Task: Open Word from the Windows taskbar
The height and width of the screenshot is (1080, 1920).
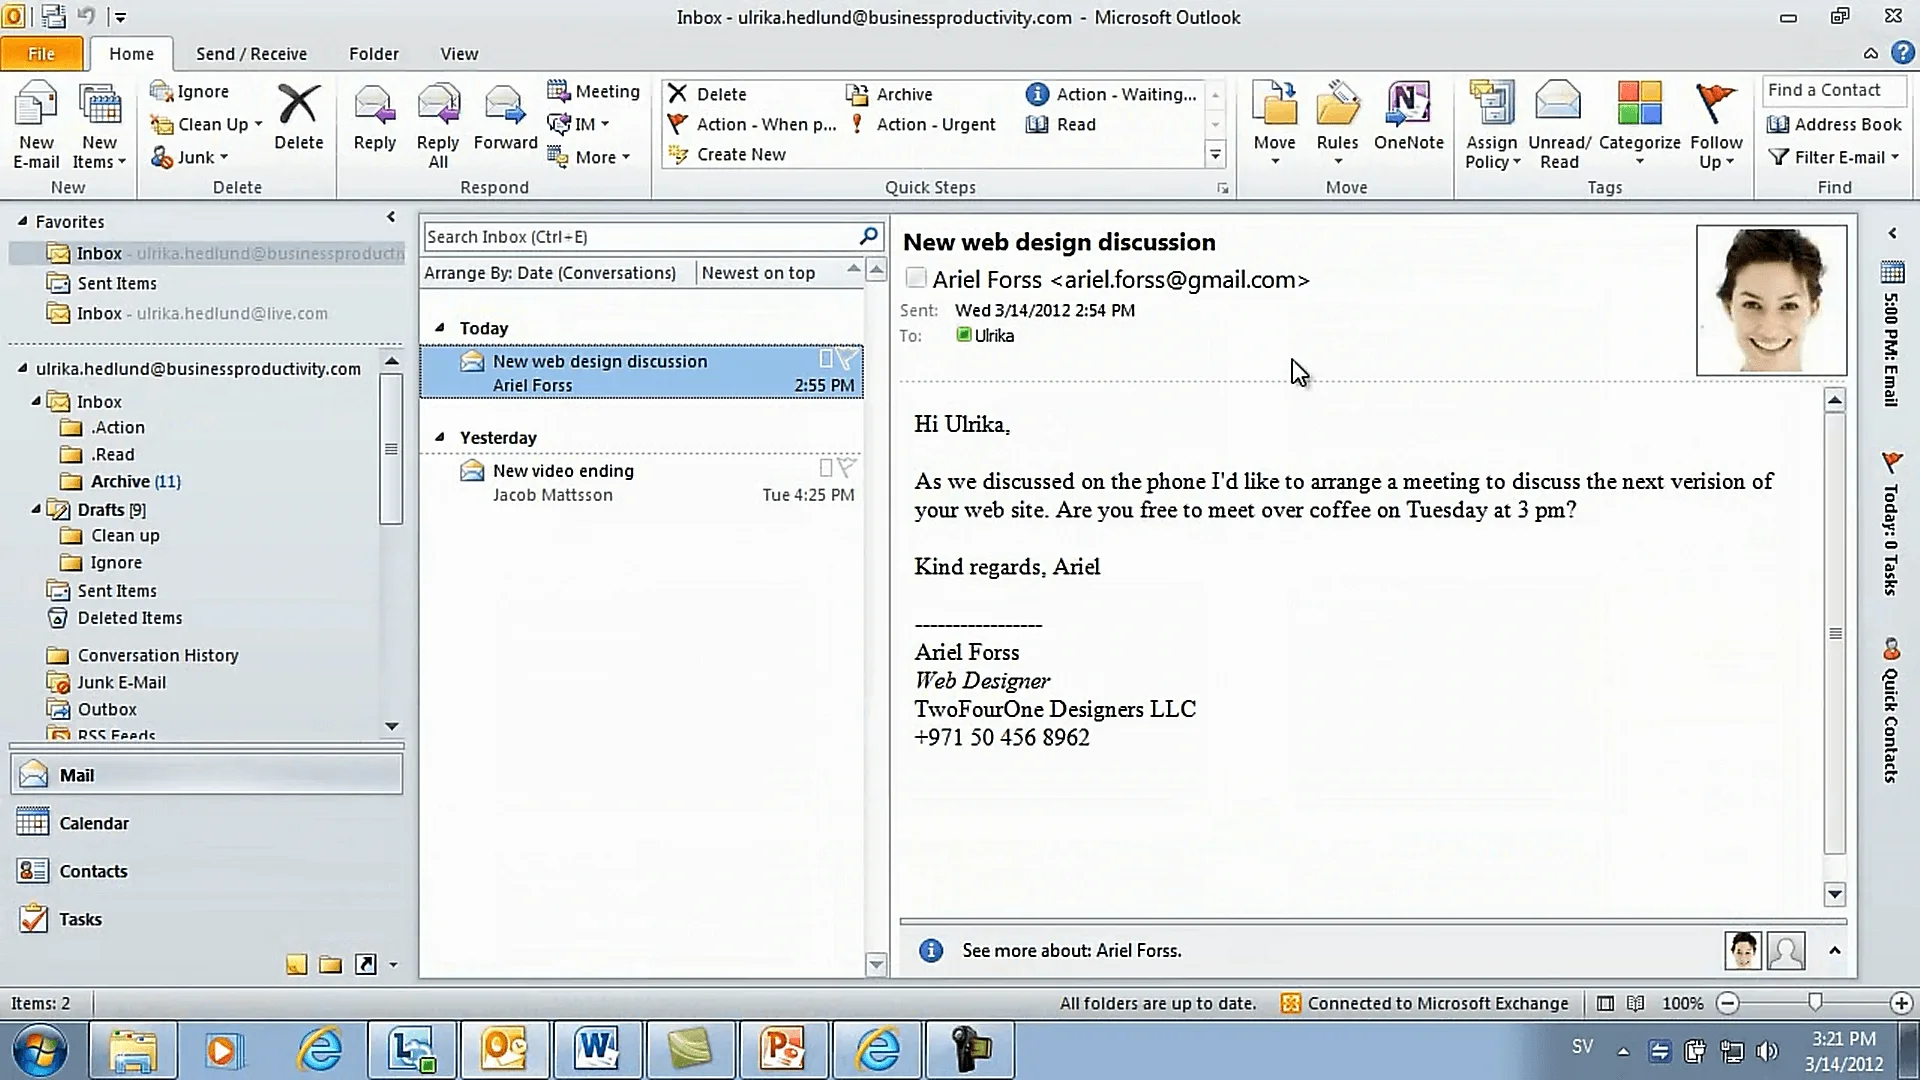Action: [x=597, y=1050]
